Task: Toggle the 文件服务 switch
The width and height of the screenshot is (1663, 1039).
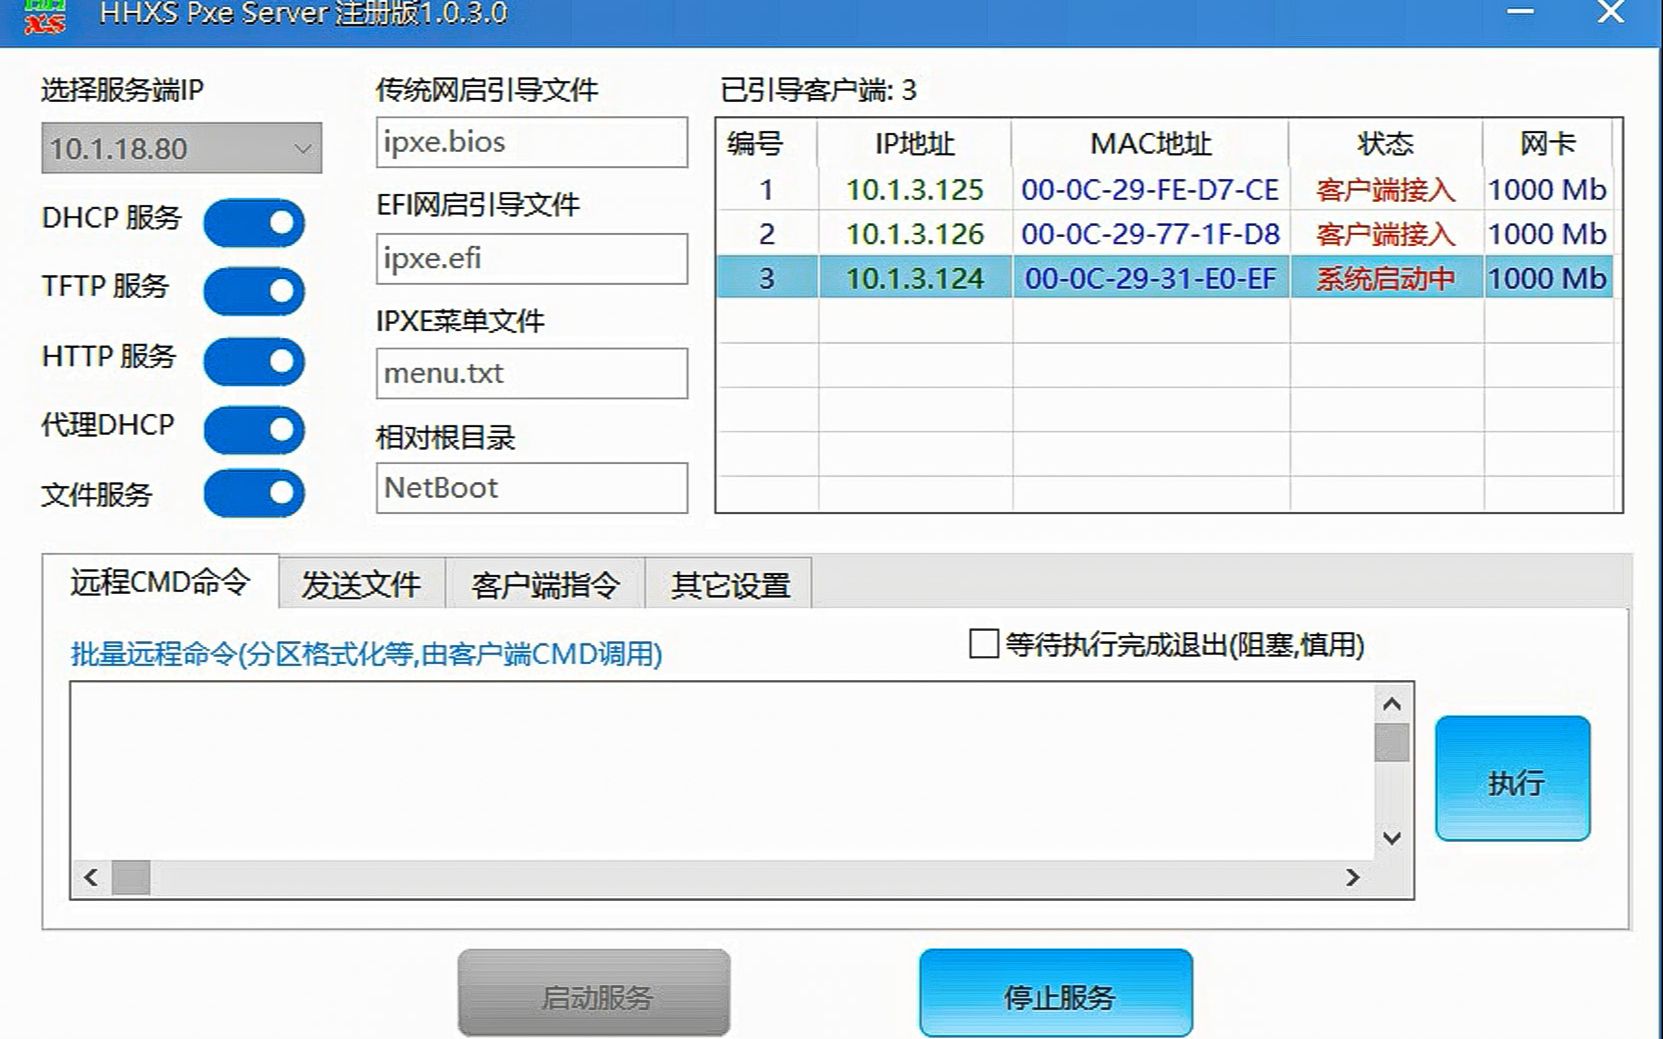Action: point(254,493)
